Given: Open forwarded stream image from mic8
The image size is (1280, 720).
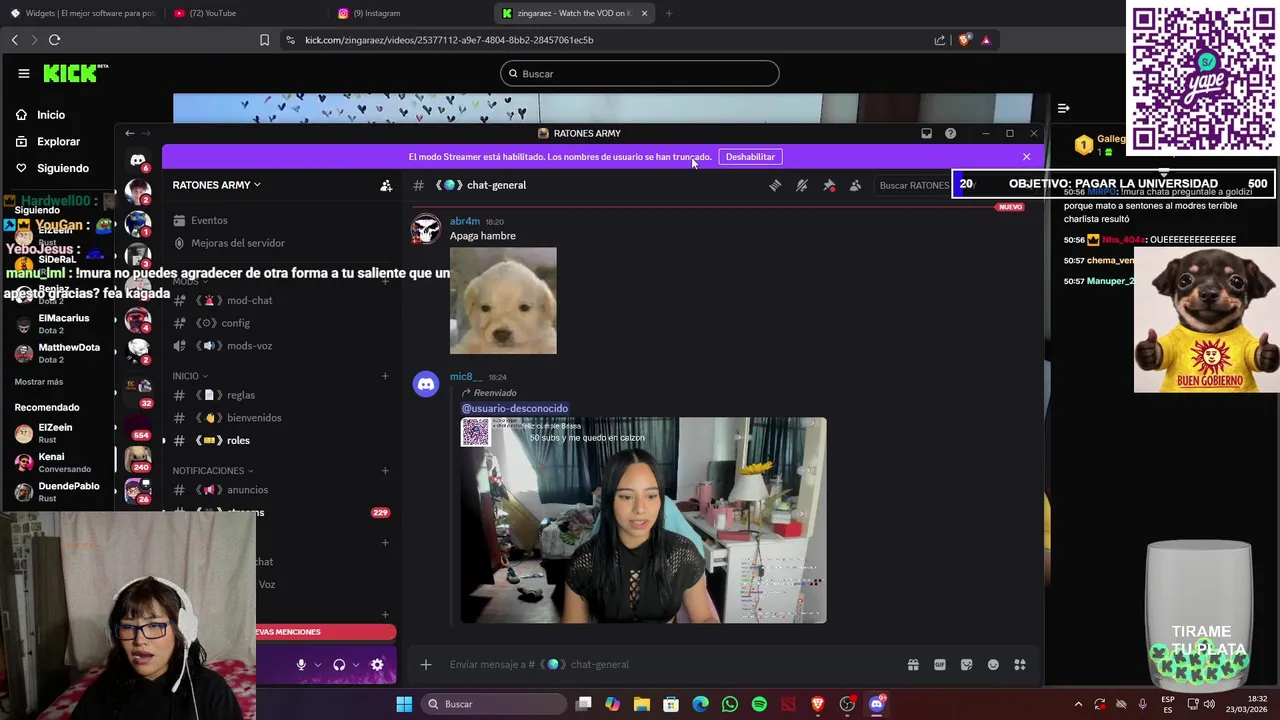Looking at the screenshot, I should click(x=643, y=520).
